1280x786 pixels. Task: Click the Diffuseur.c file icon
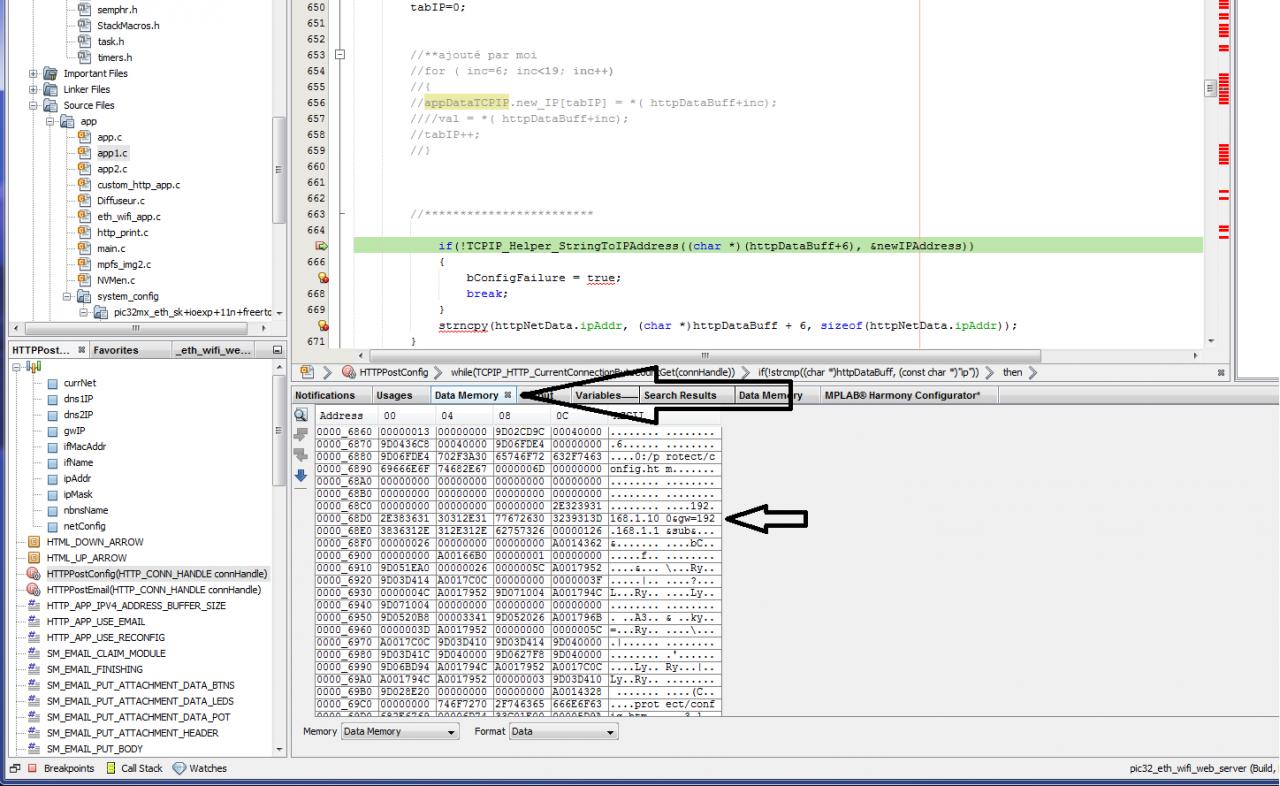coord(84,201)
